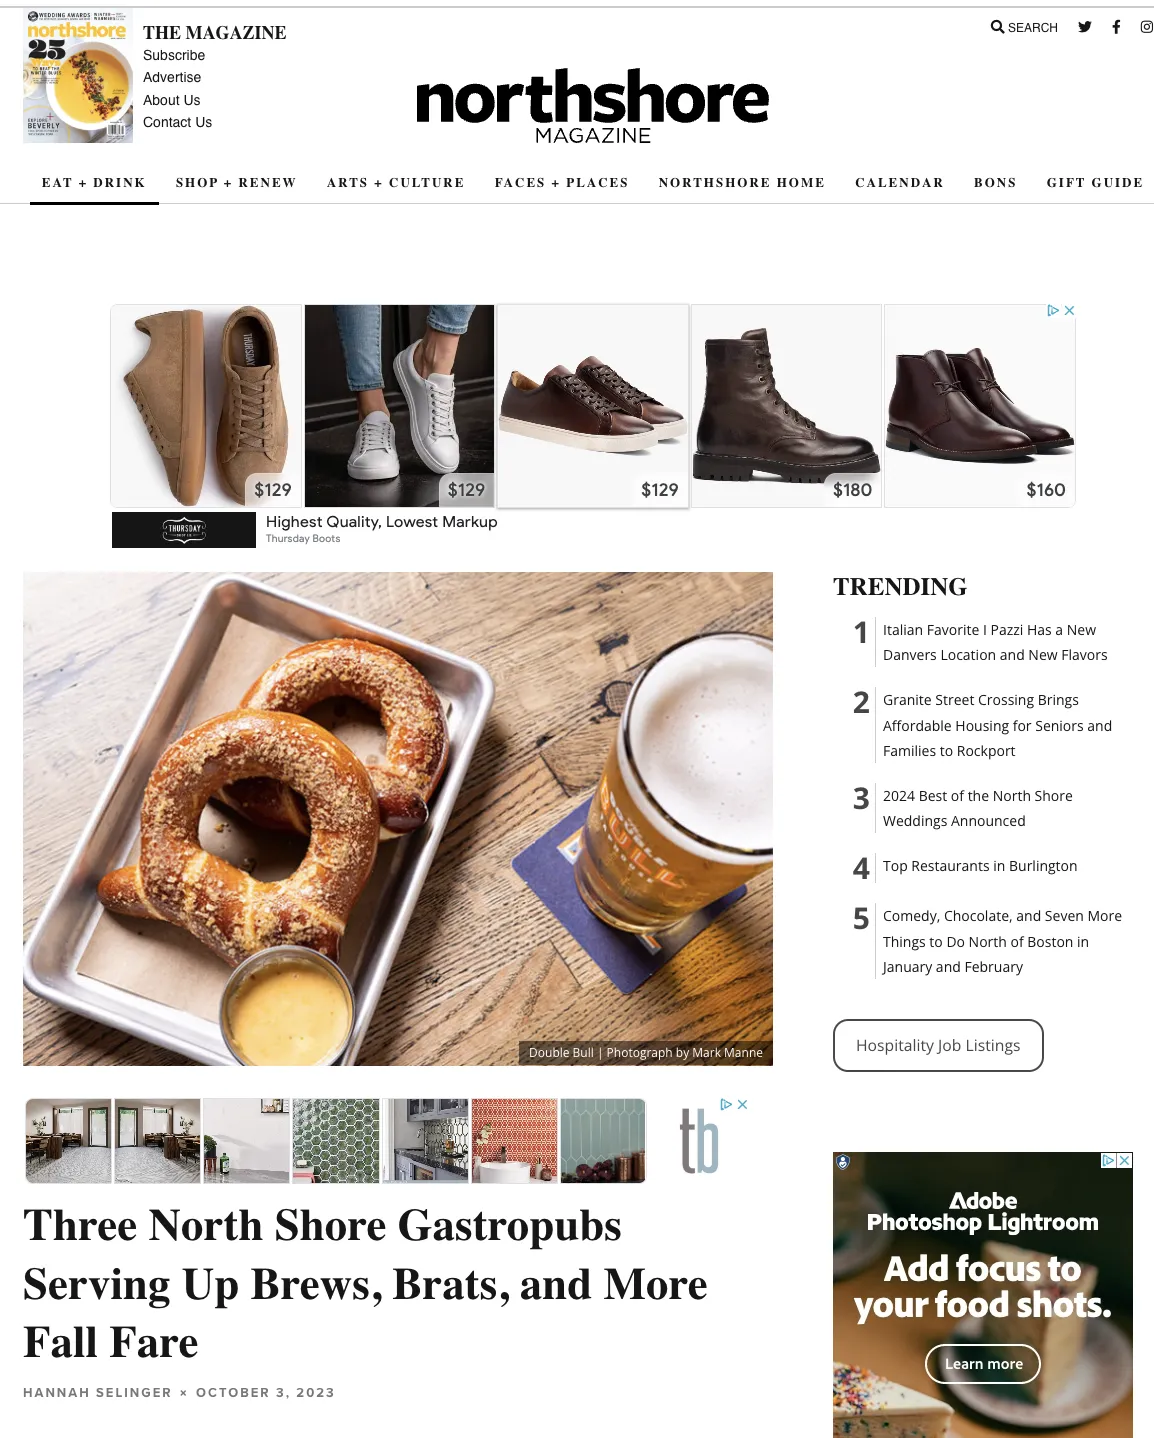
Task: Close the Adobe Lightroom ad
Action: pyautogui.click(x=1125, y=1161)
